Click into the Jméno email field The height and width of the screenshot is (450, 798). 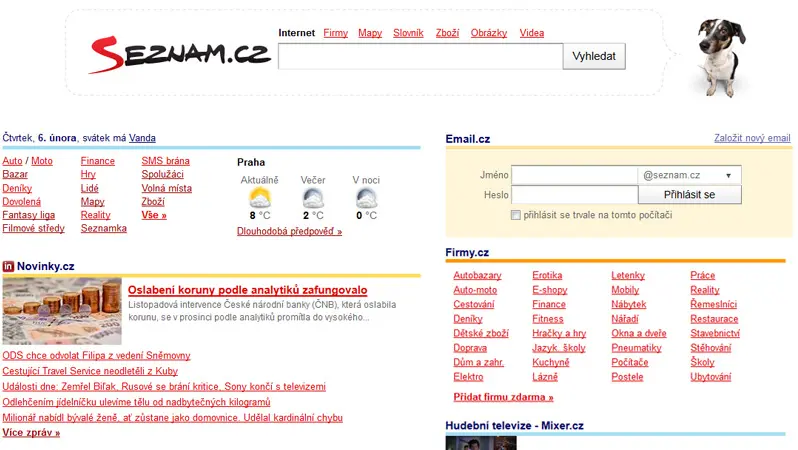[x=574, y=175]
